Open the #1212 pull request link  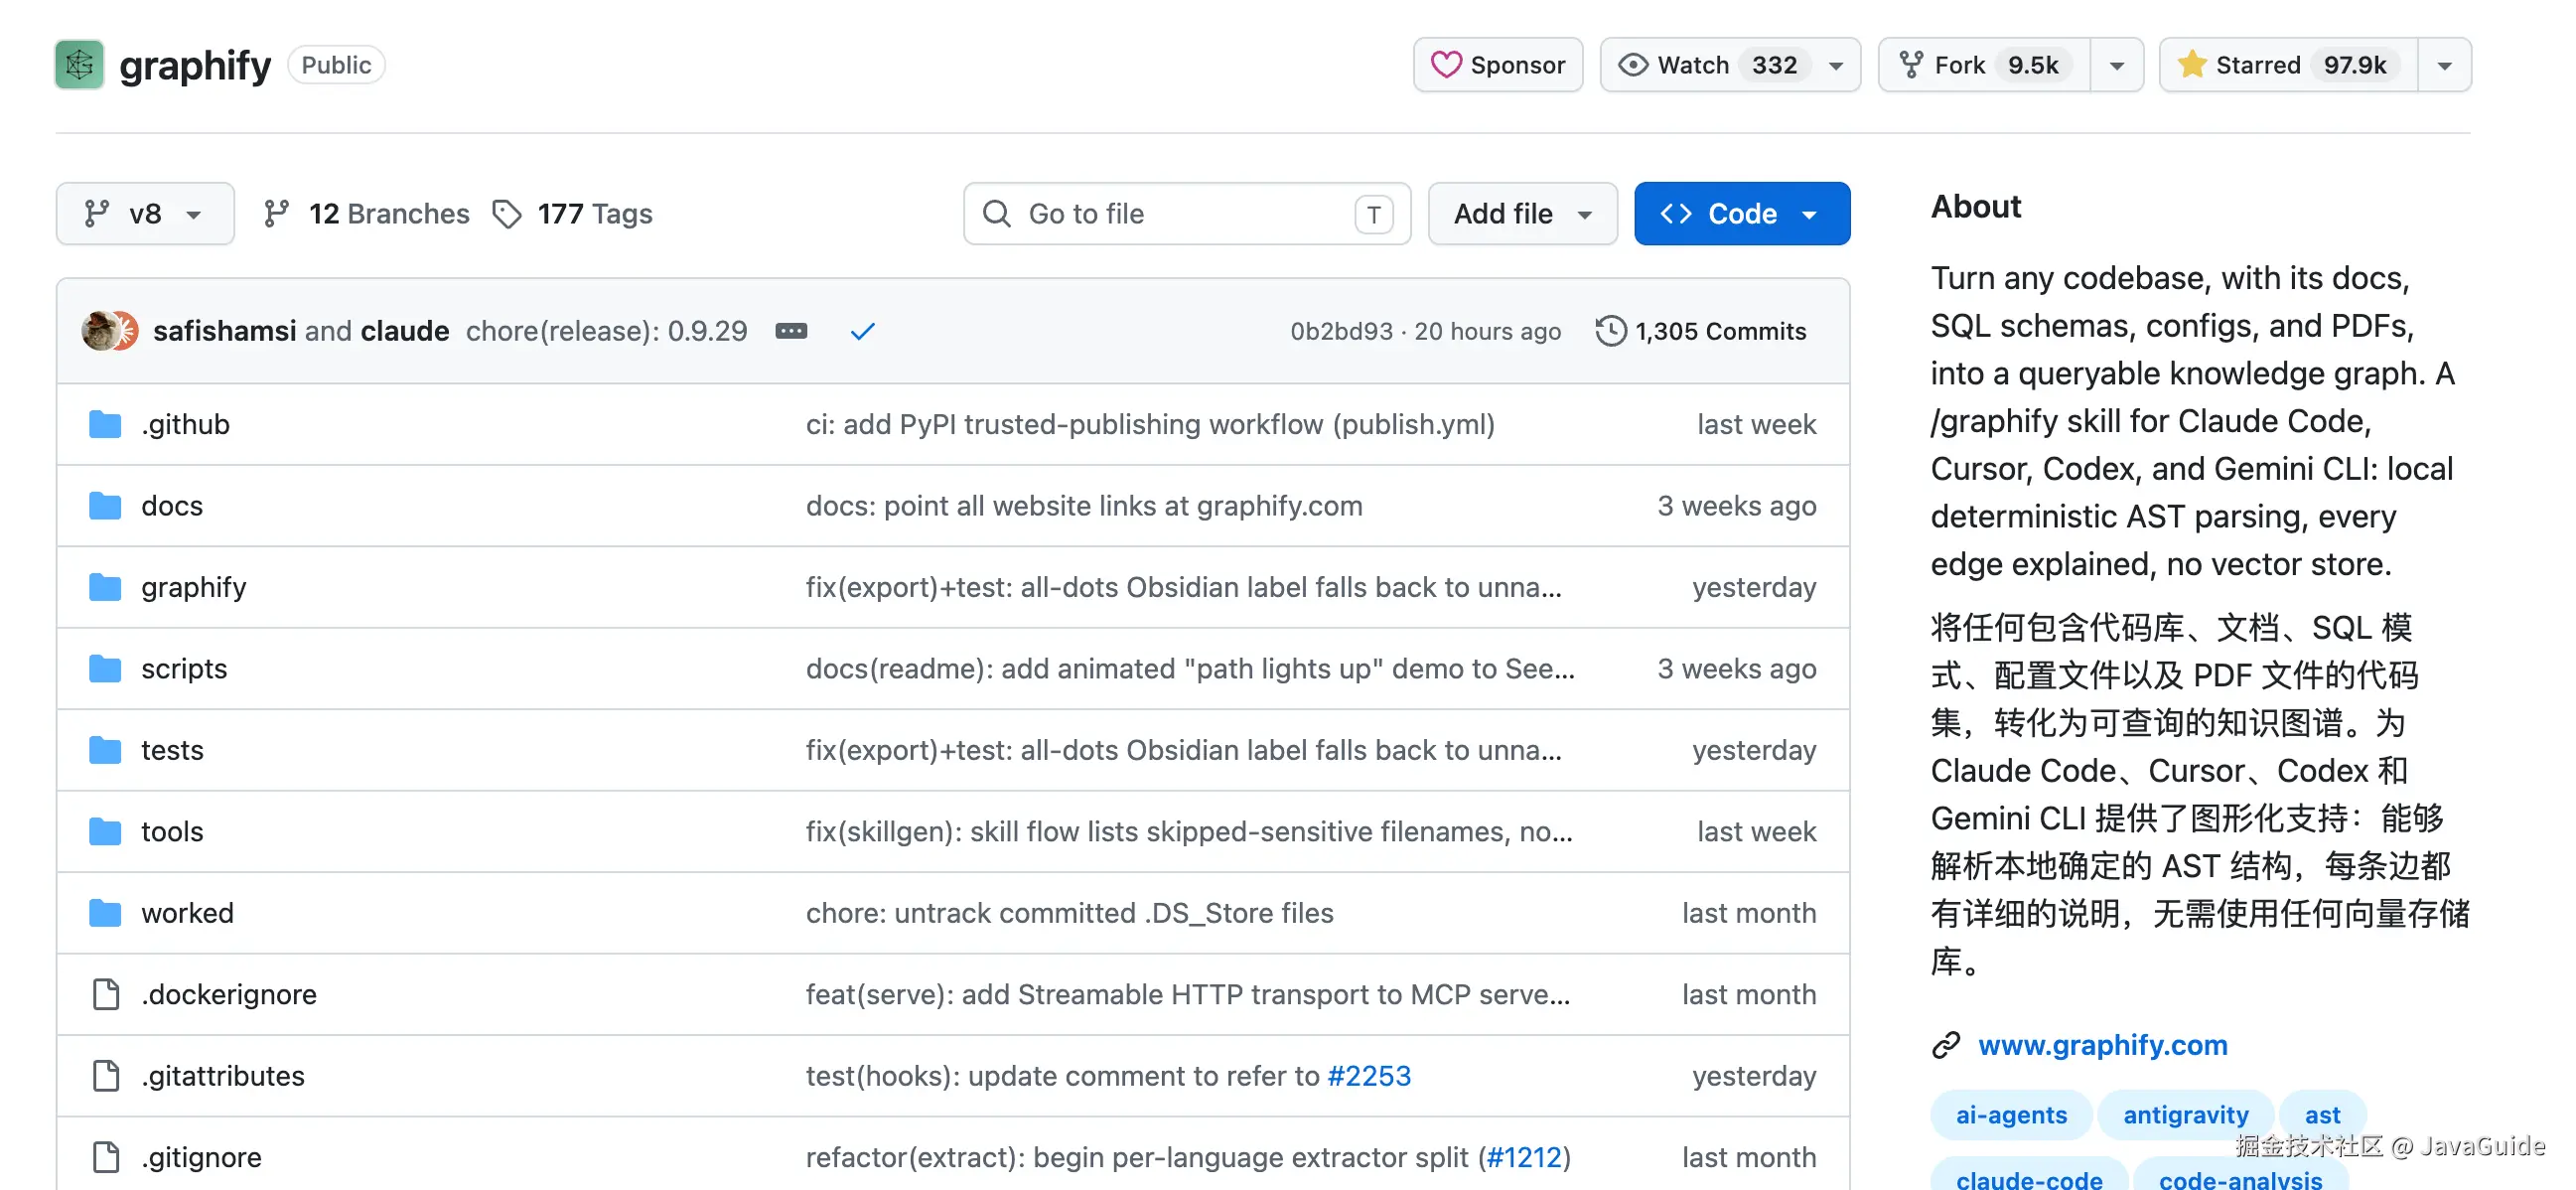(x=1524, y=1157)
